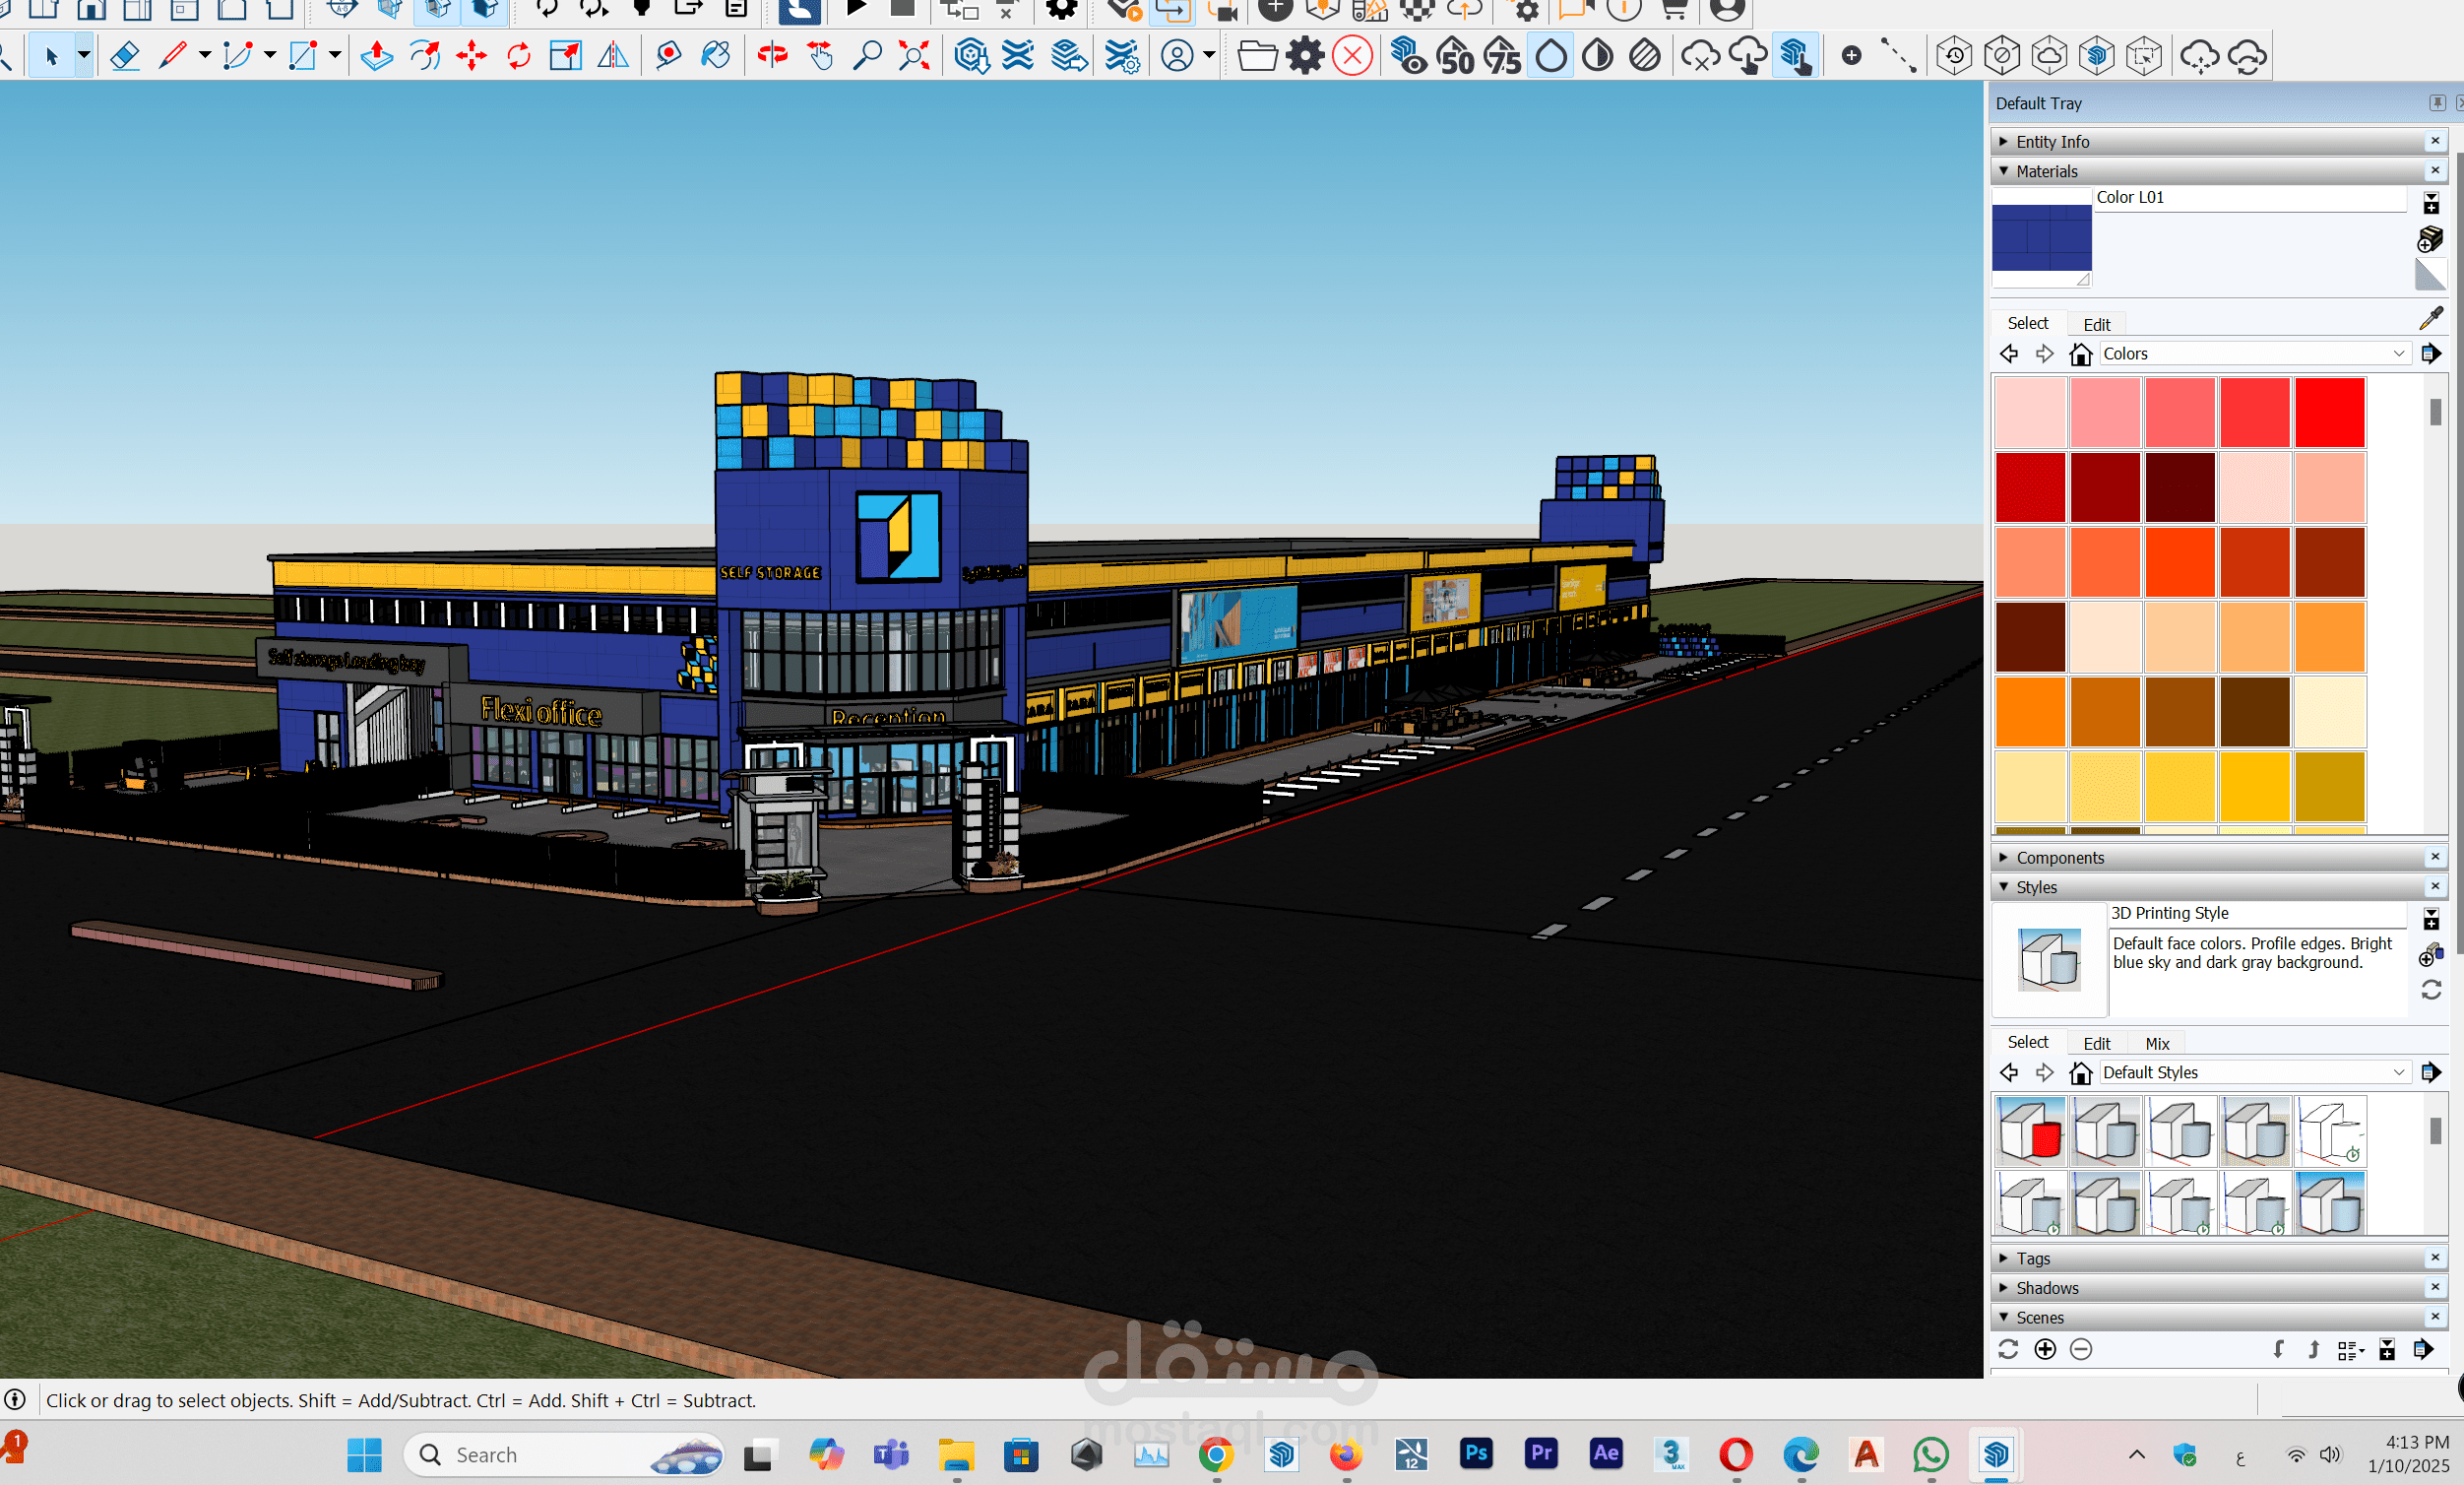Open the Styles Mix tab
Viewport: 2464px width, 1485px height.
[x=2157, y=1043]
